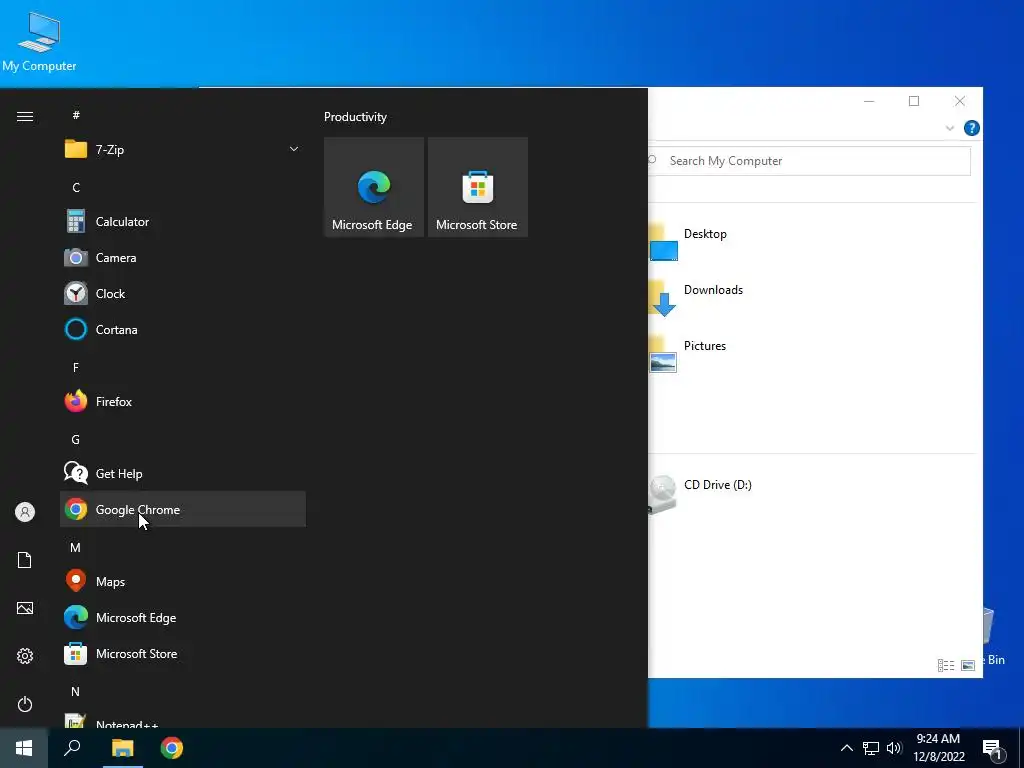
Task: Click the Search My Computer field
Action: pyautogui.click(x=809, y=161)
